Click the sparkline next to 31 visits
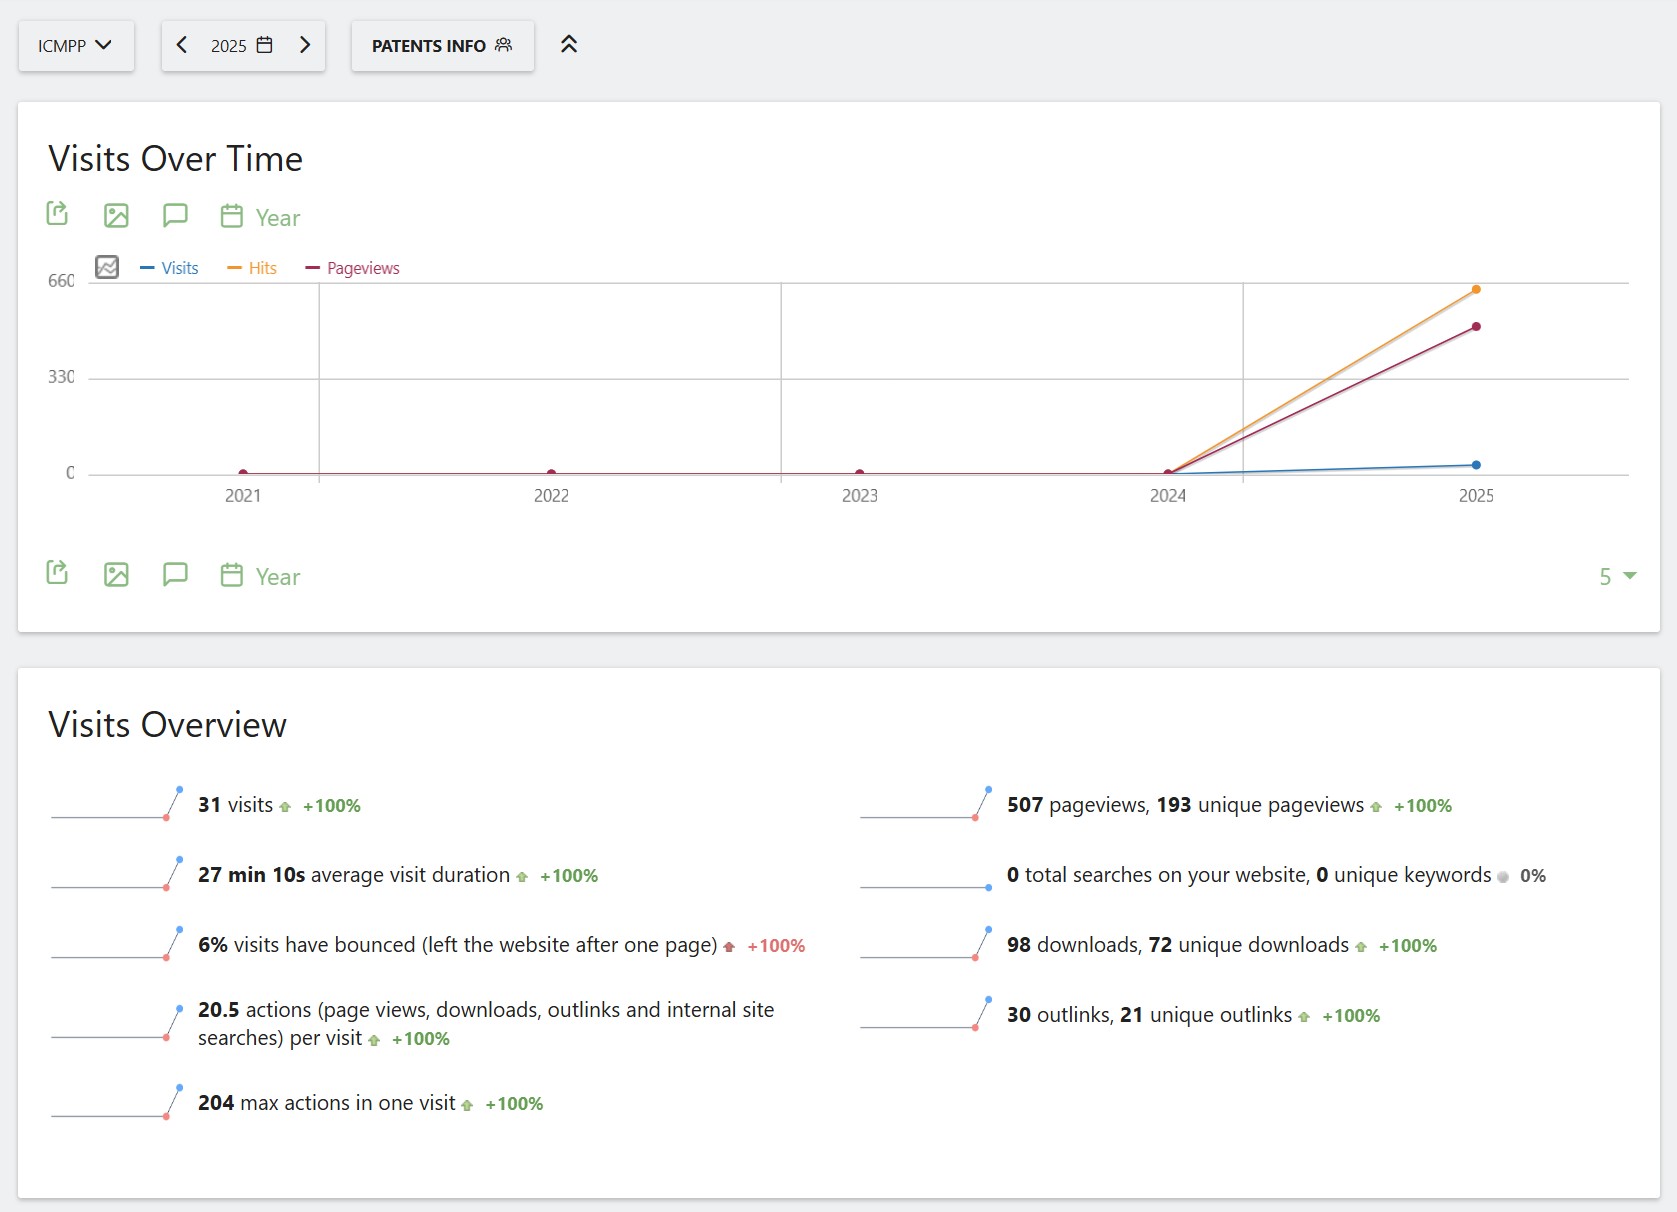 click(x=117, y=805)
